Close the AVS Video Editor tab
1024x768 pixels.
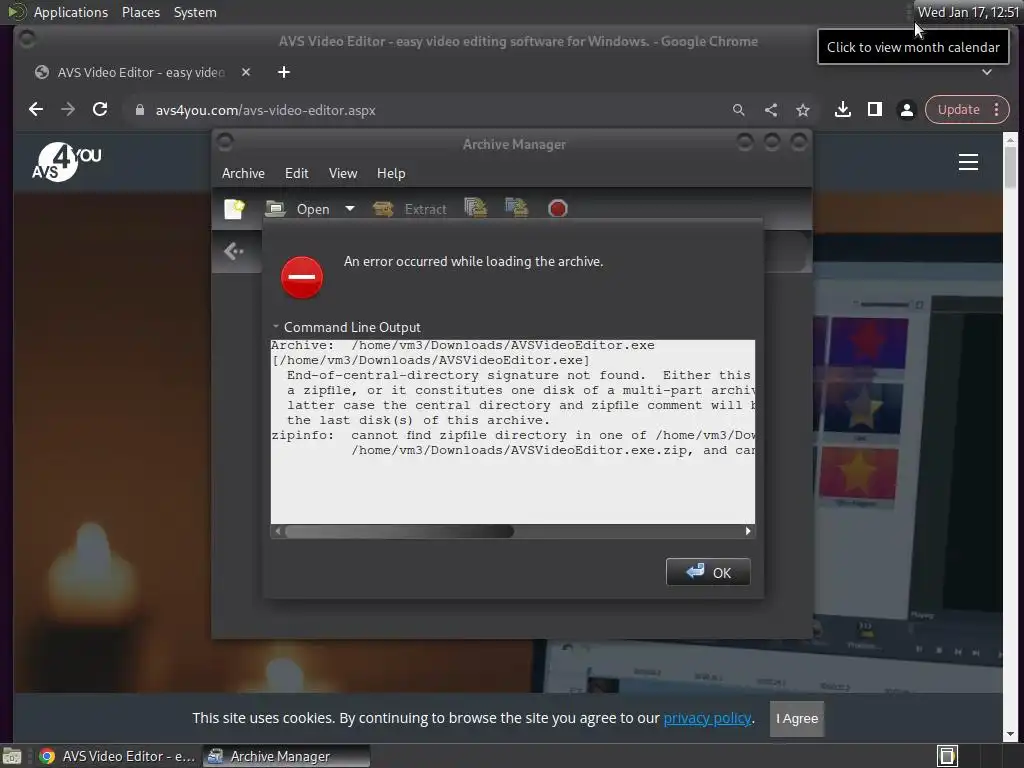[246, 72]
